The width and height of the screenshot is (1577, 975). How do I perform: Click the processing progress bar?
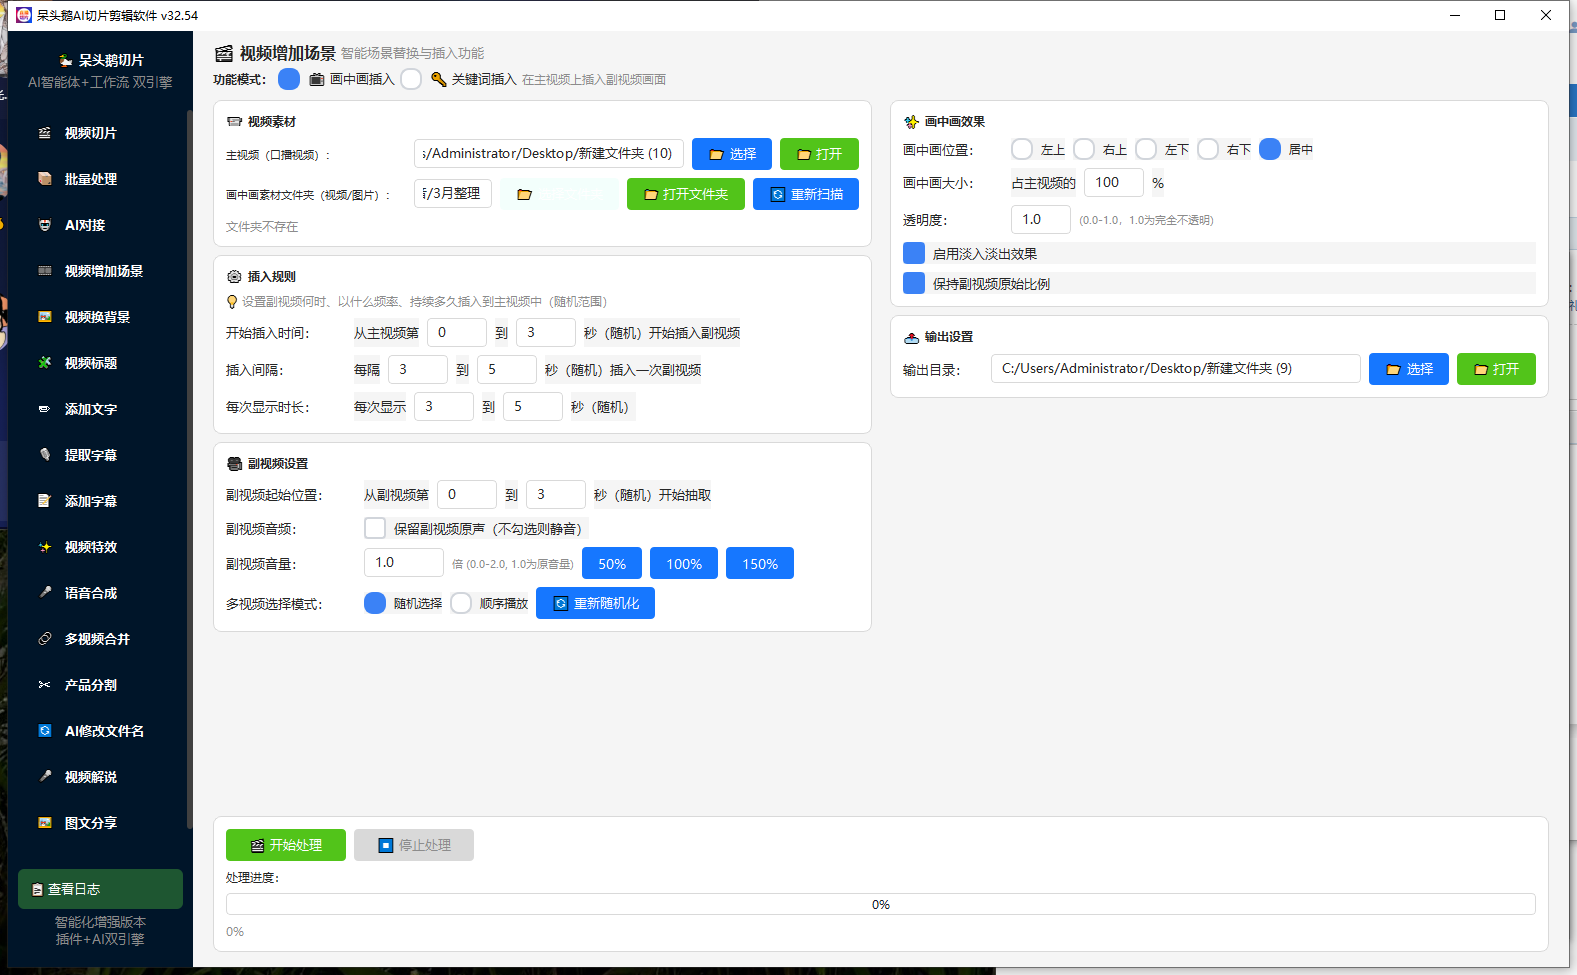click(x=881, y=904)
